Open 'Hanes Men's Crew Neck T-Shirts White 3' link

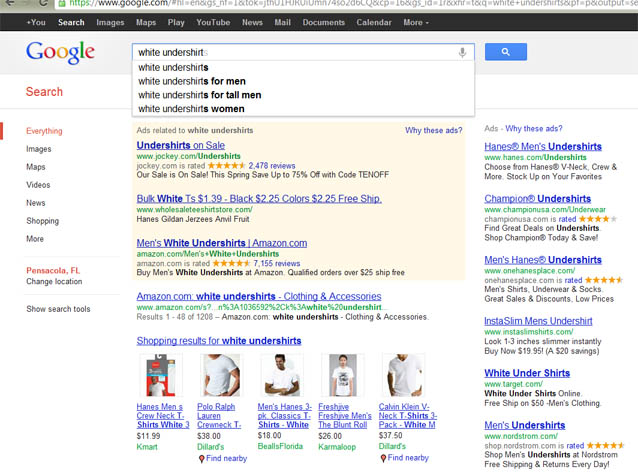pyautogui.click(x=163, y=416)
